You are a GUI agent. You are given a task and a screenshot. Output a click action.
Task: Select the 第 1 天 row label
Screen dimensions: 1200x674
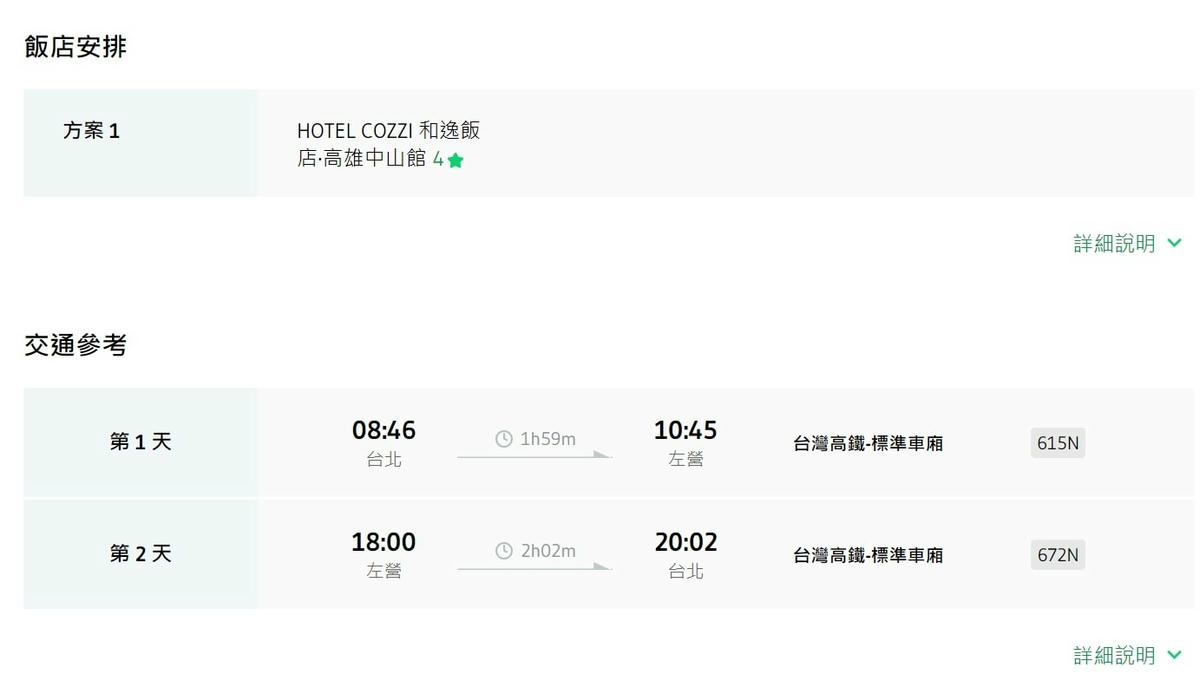[140, 441]
